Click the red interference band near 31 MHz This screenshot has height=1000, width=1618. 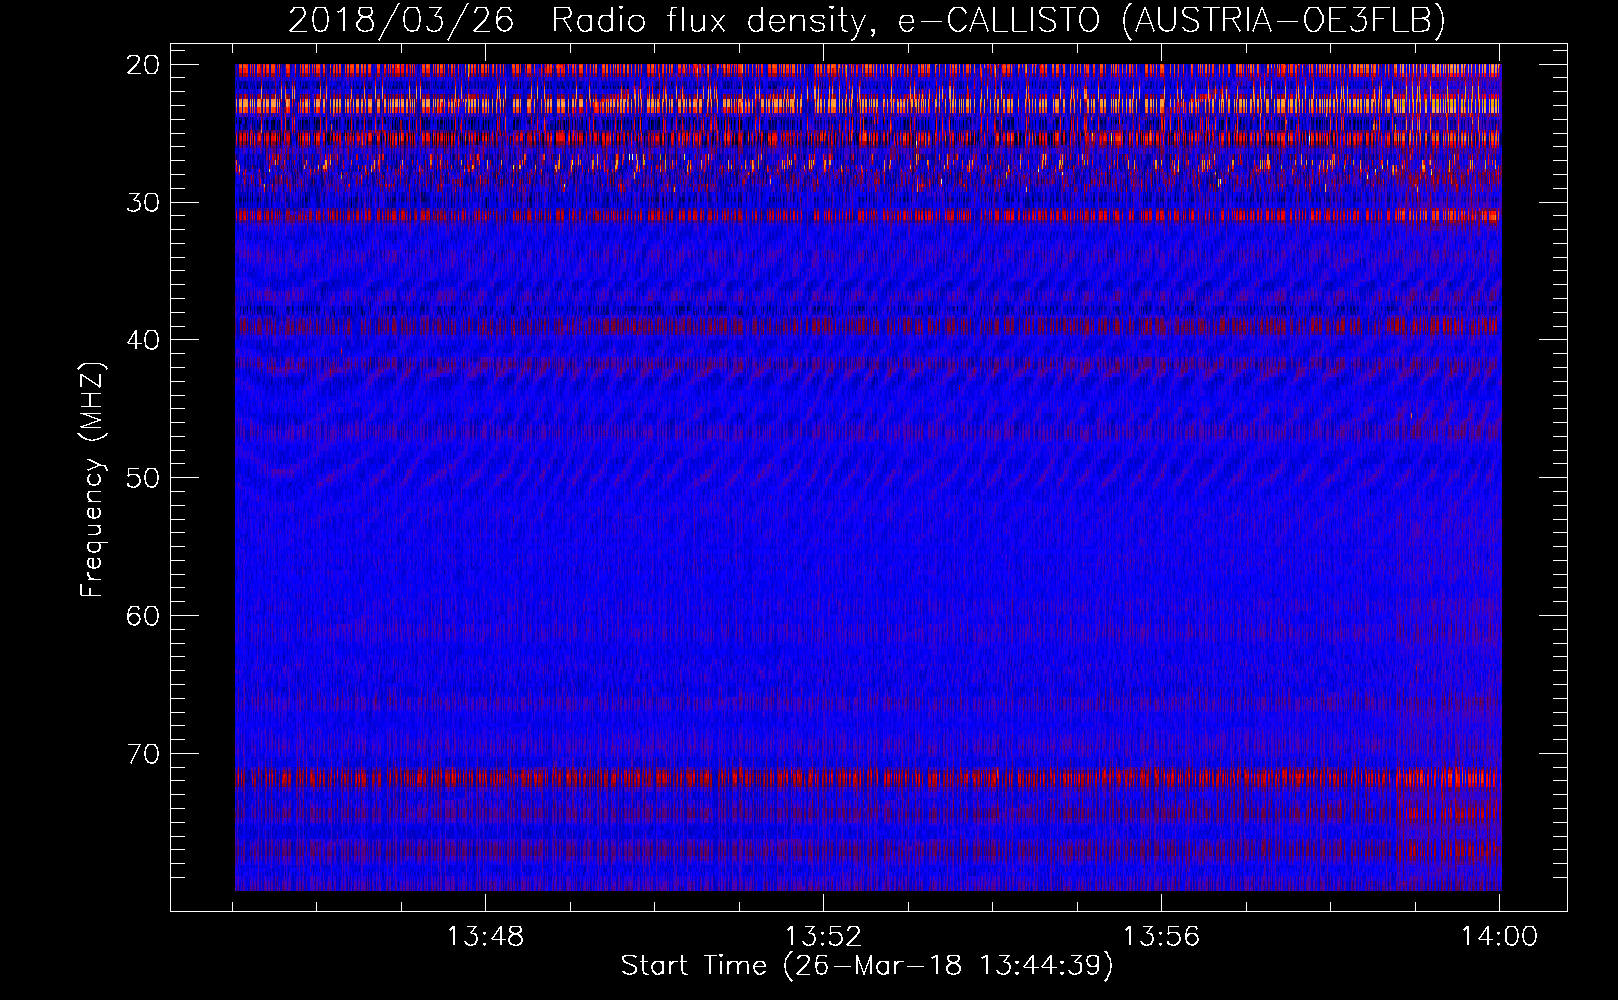point(868,215)
